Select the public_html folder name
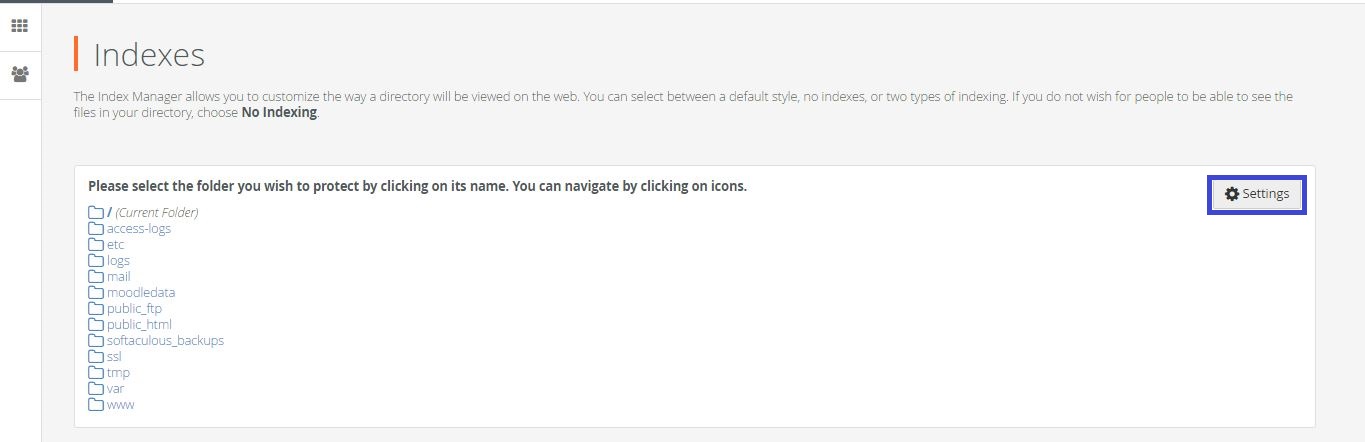Image resolution: width=1365 pixels, height=442 pixels. point(139,324)
